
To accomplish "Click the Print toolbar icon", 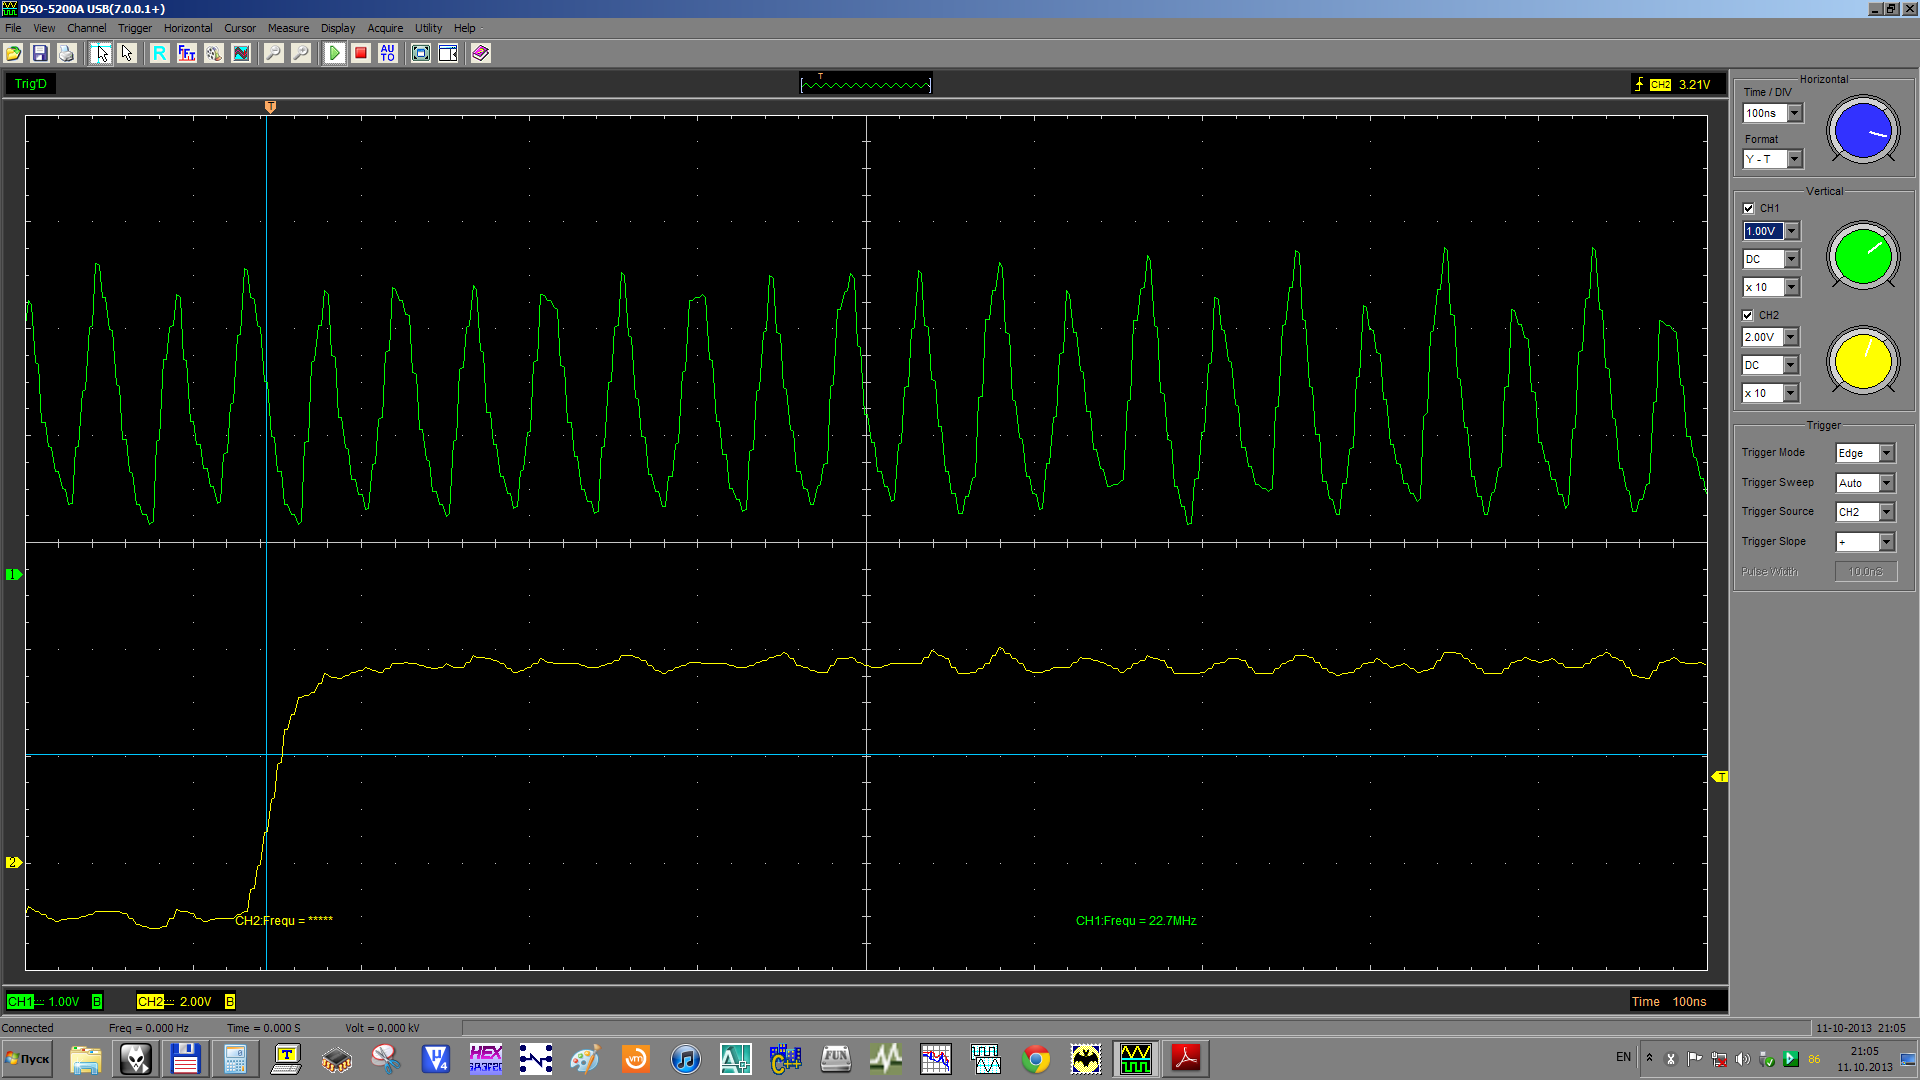I will pyautogui.click(x=66, y=53).
